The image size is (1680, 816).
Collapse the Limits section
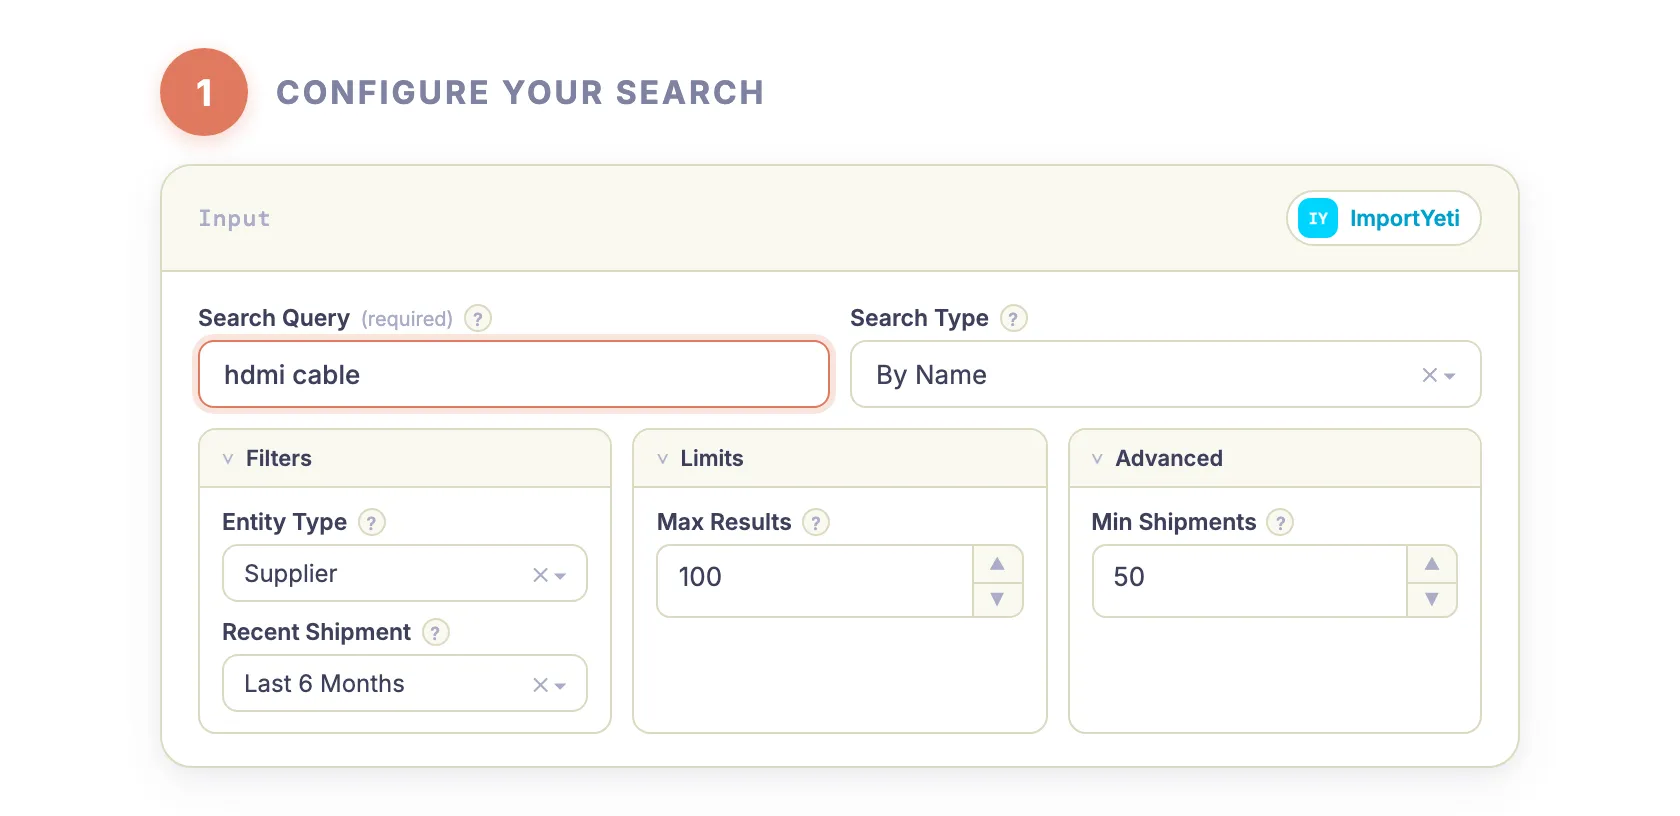[x=663, y=458]
